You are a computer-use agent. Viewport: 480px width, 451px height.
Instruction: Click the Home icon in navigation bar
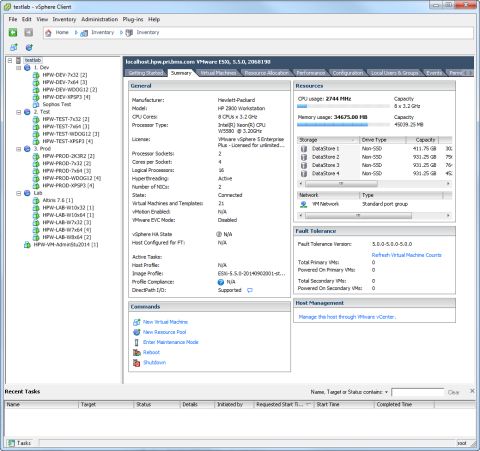coord(48,33)
